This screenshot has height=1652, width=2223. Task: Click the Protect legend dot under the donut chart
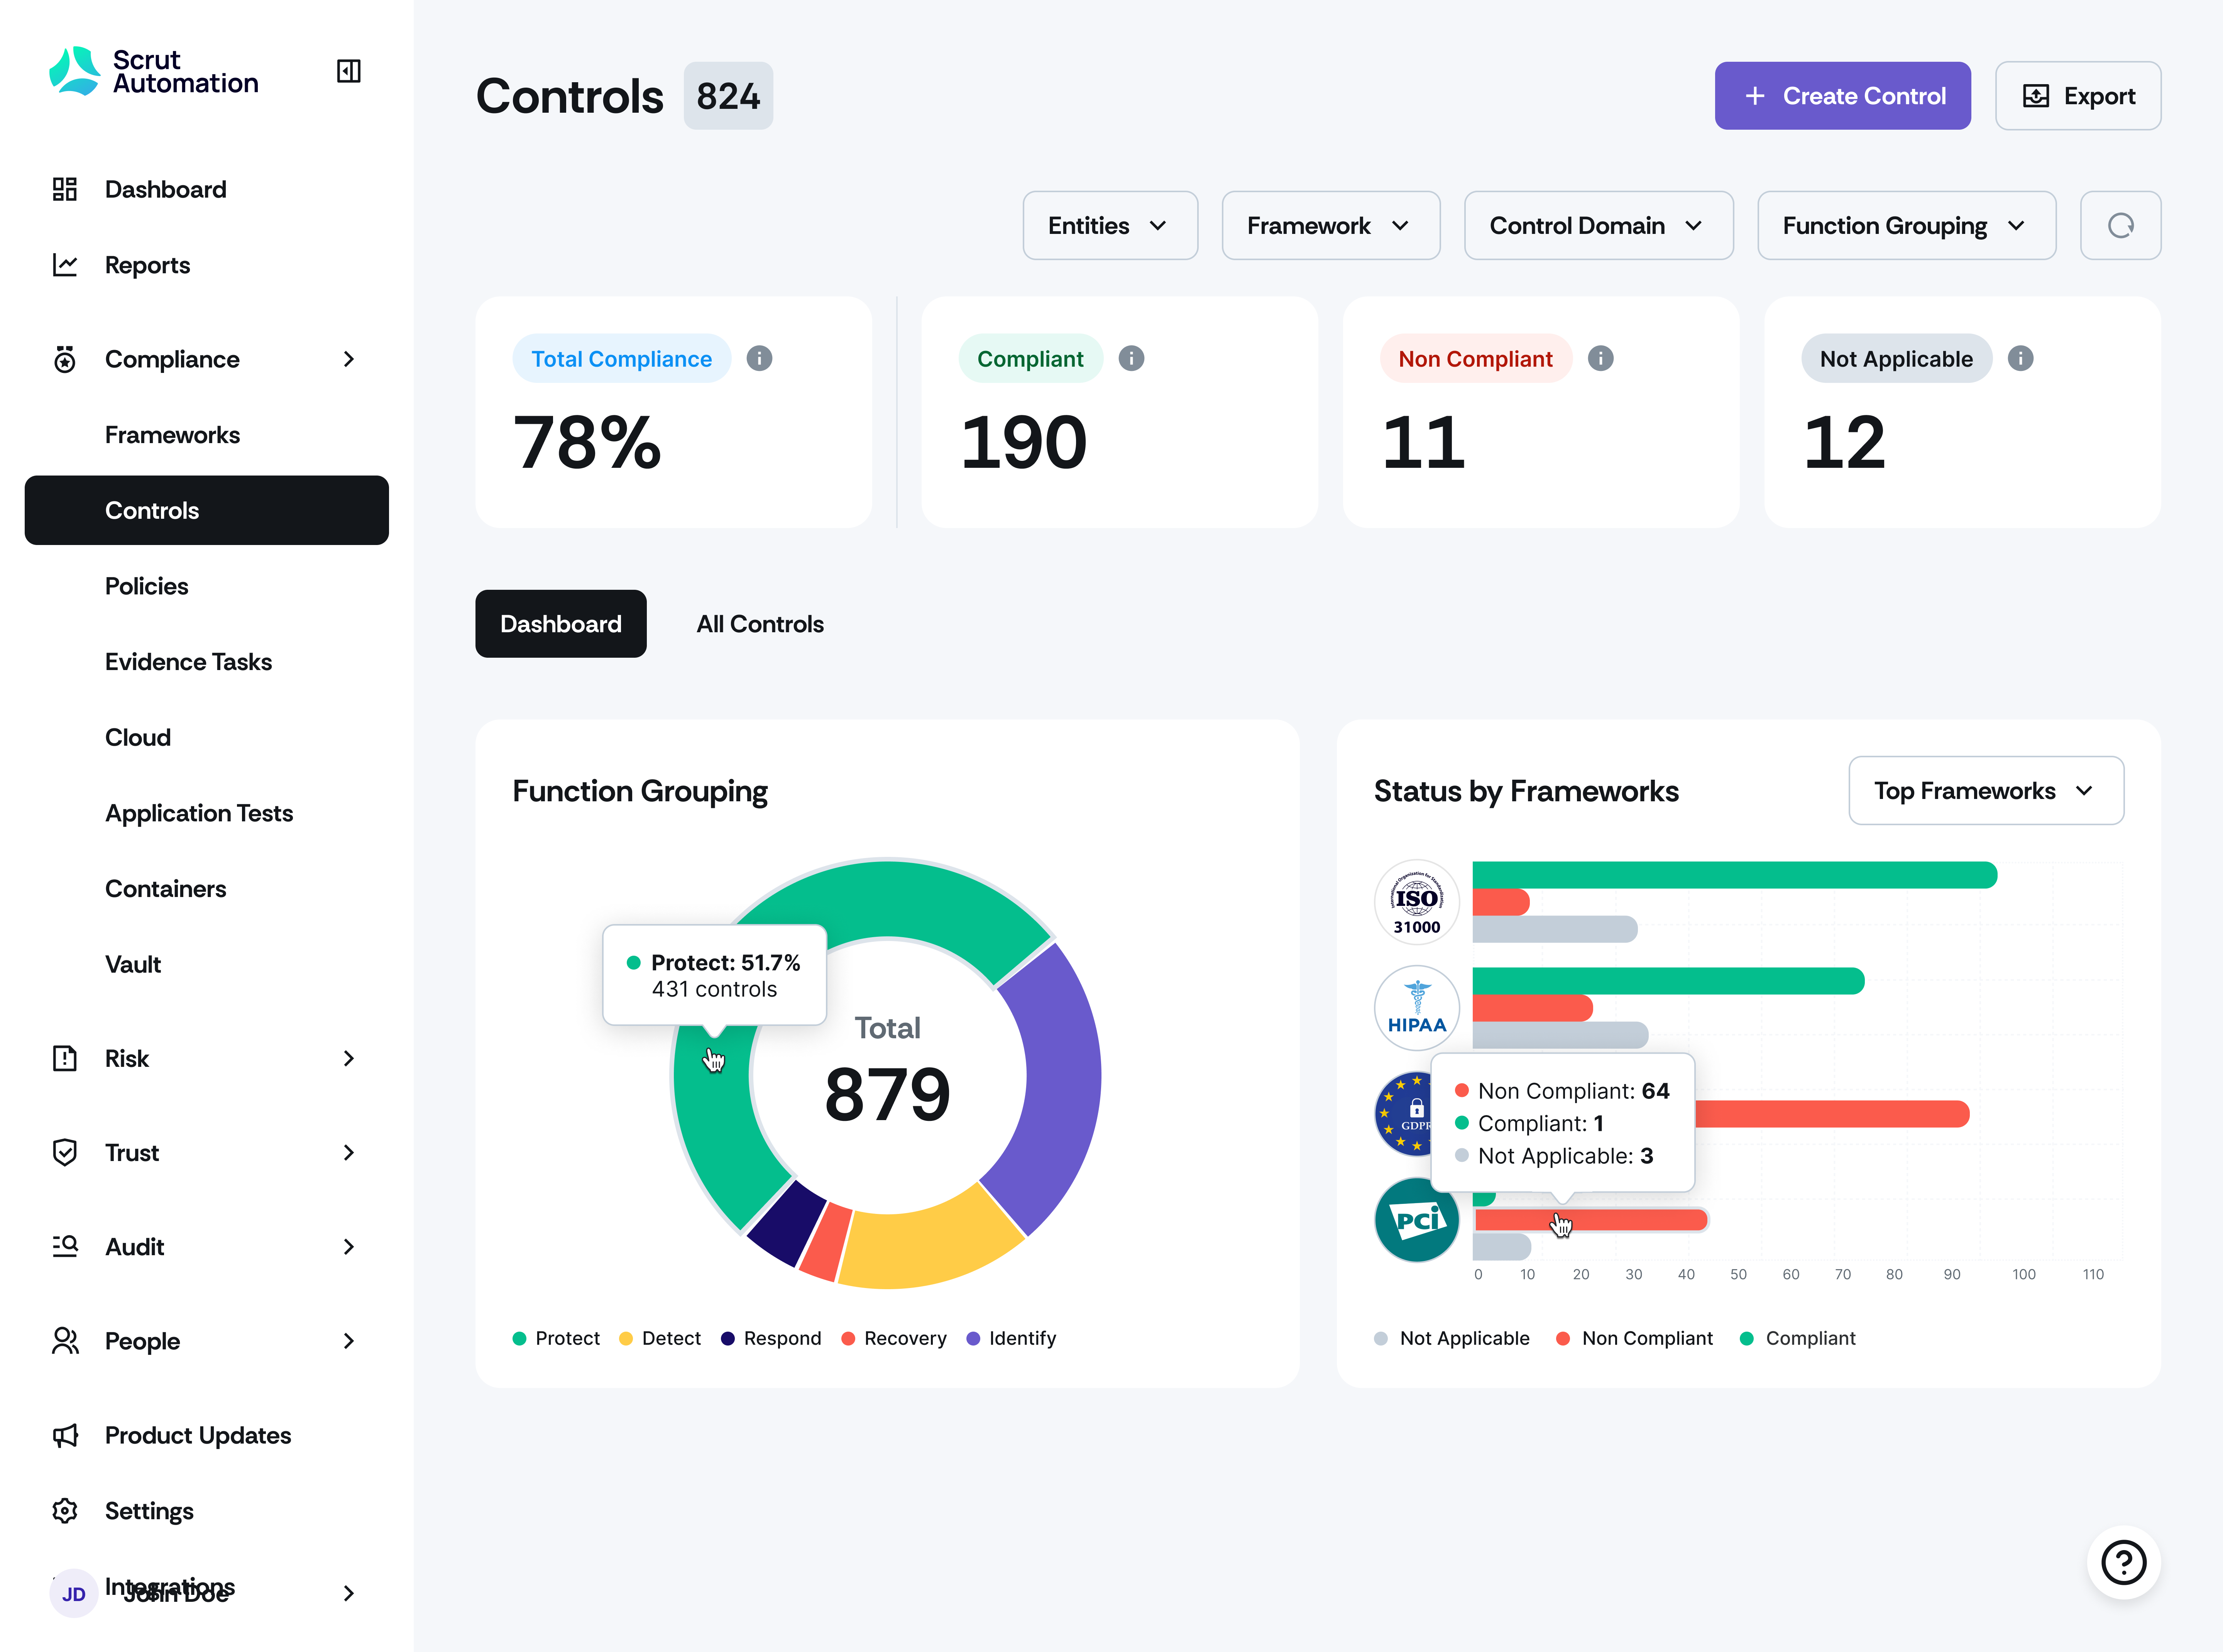coord(520,1338)
